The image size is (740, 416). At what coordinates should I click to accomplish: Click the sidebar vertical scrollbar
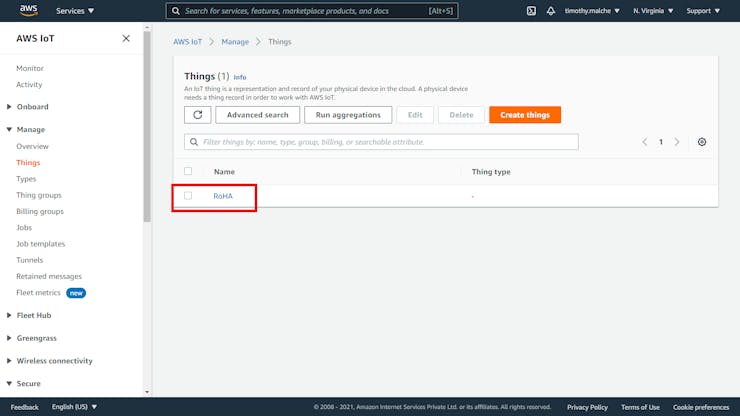click(147, 127)
